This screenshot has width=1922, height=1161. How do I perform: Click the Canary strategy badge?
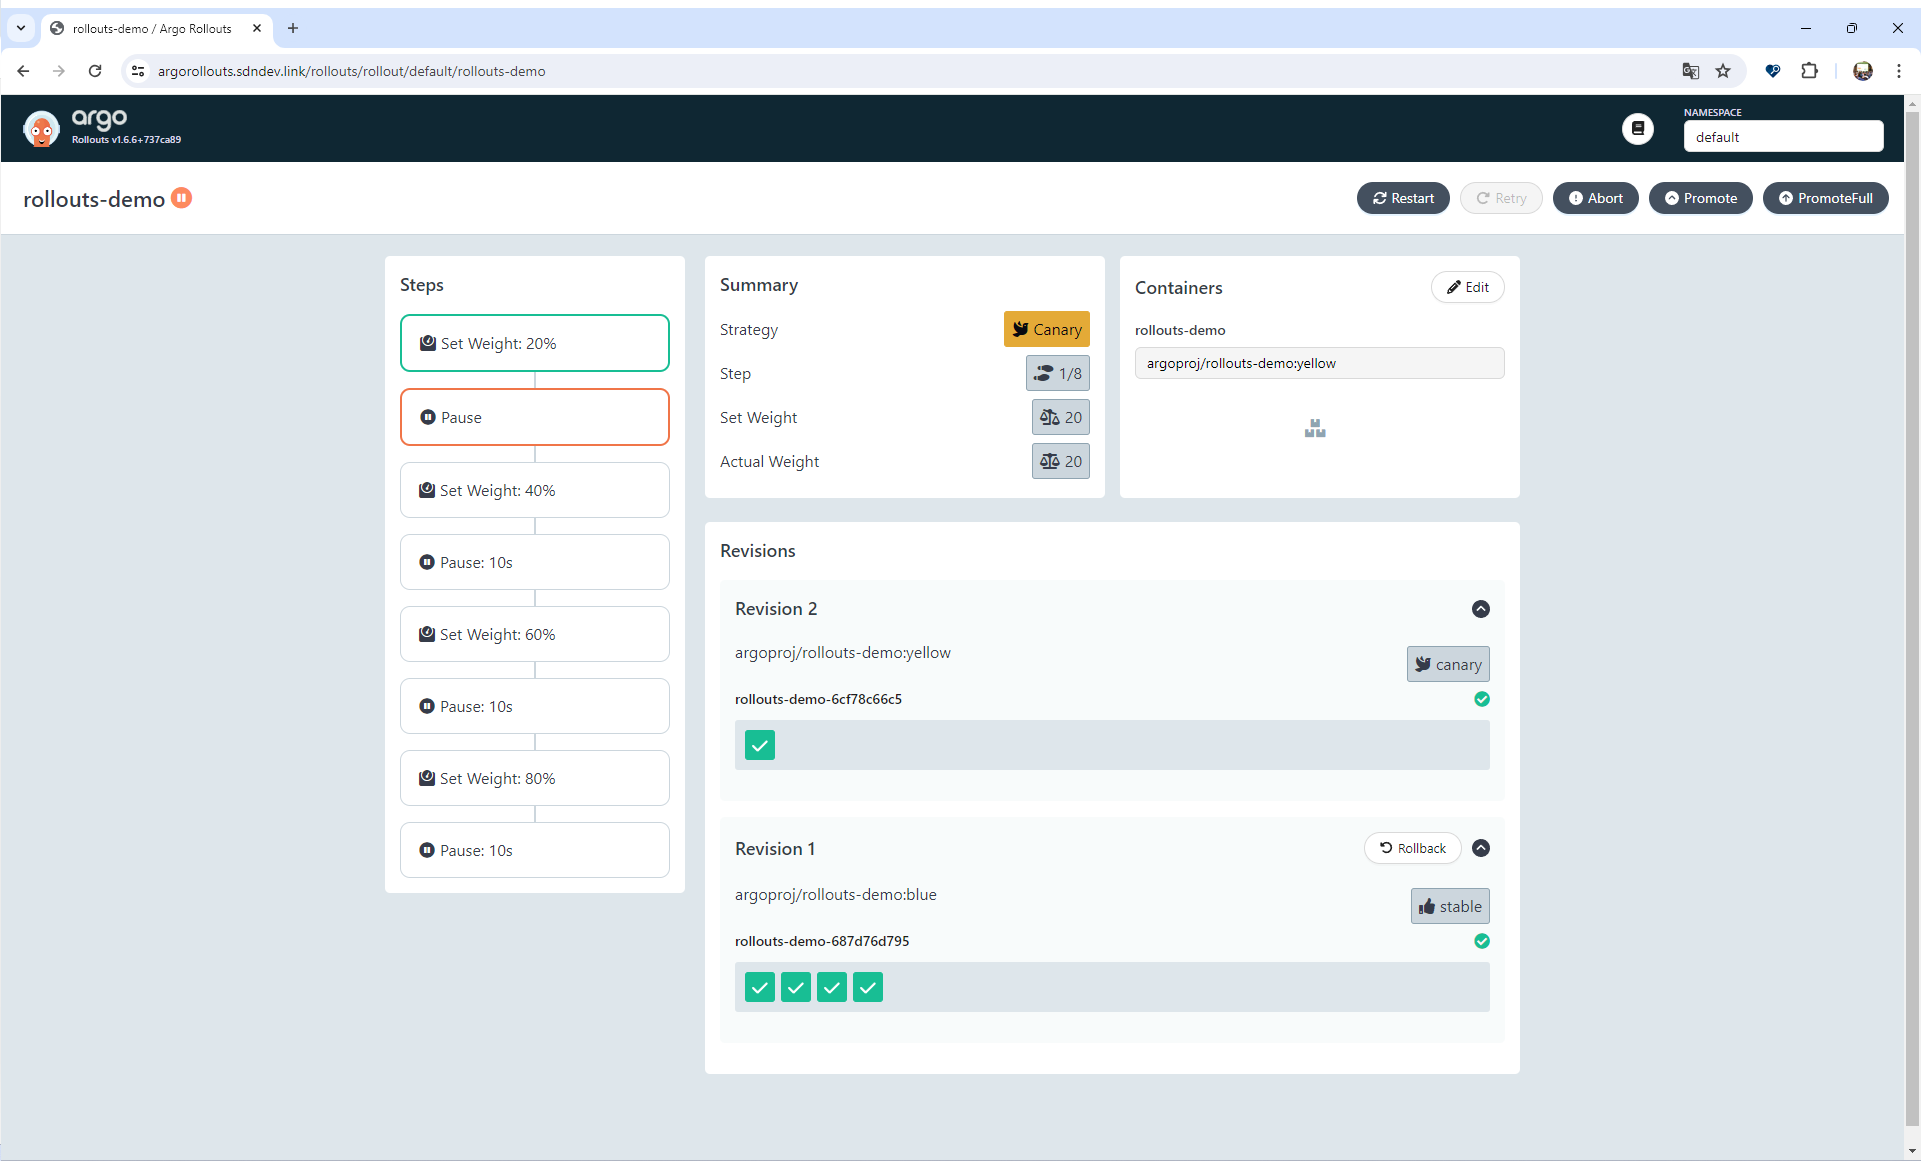[1046, 329]
